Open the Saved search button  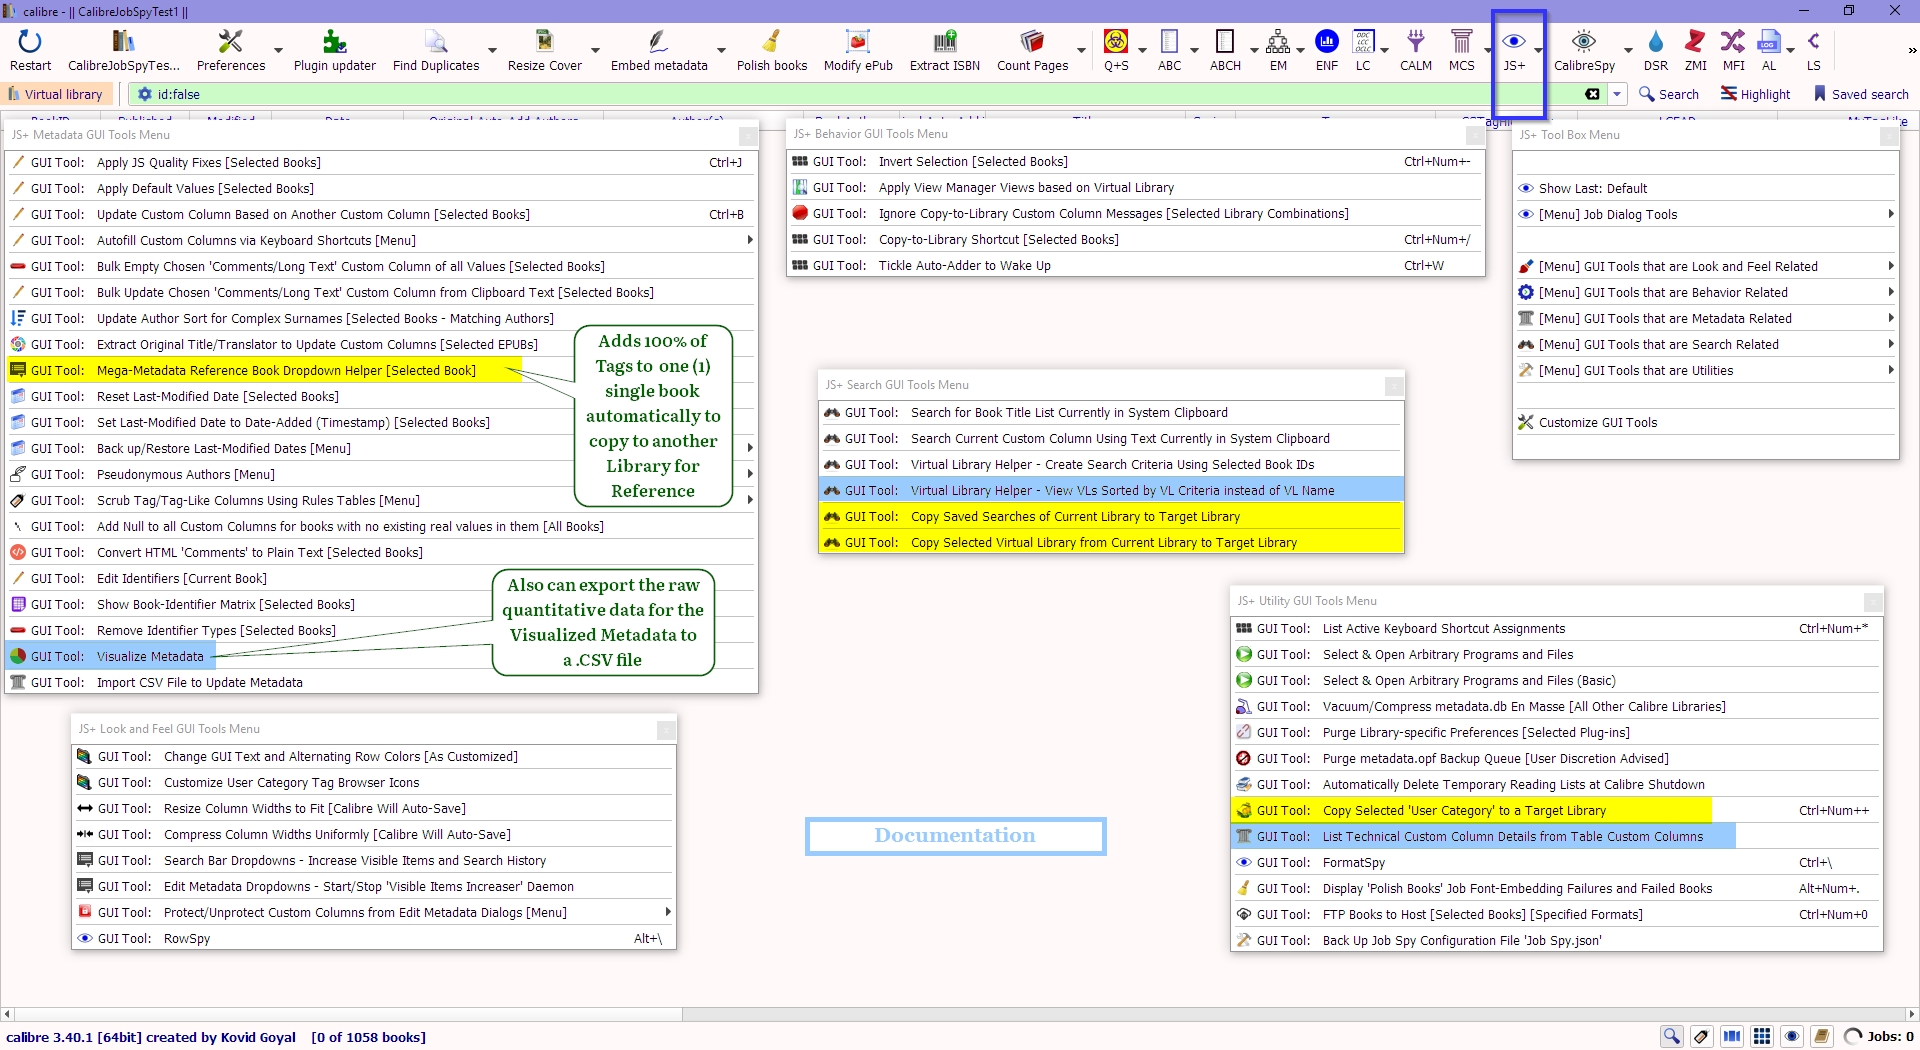coord(1860,94)
